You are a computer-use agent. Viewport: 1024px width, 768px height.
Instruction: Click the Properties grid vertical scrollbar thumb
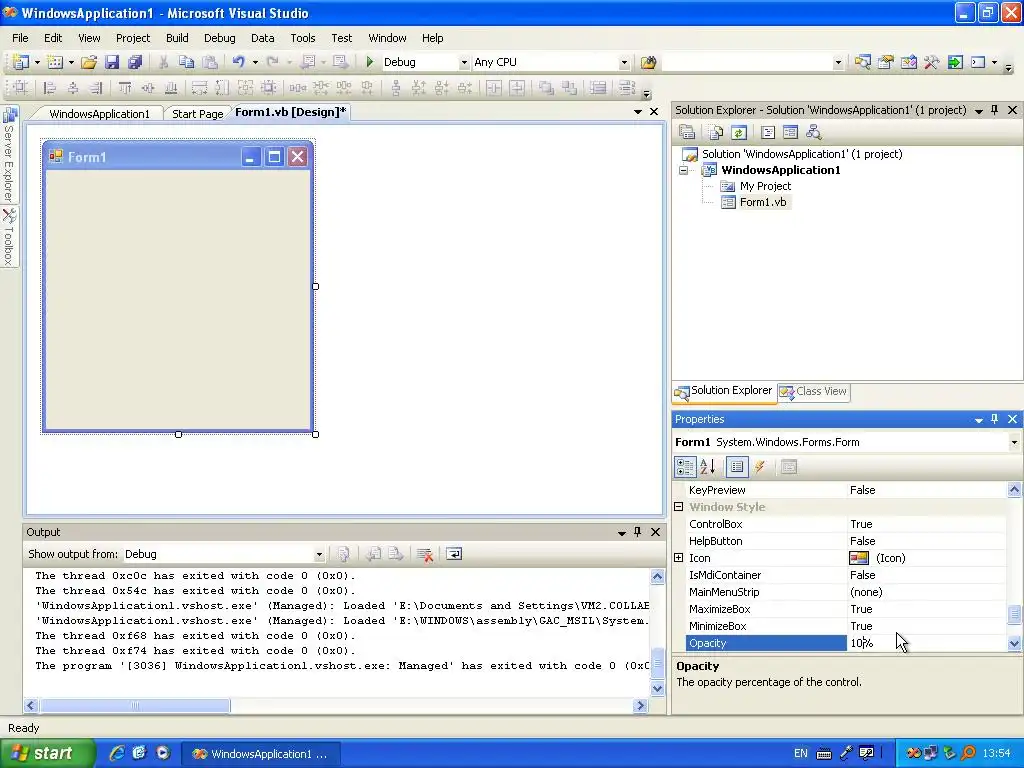(x=1014, y=614)
